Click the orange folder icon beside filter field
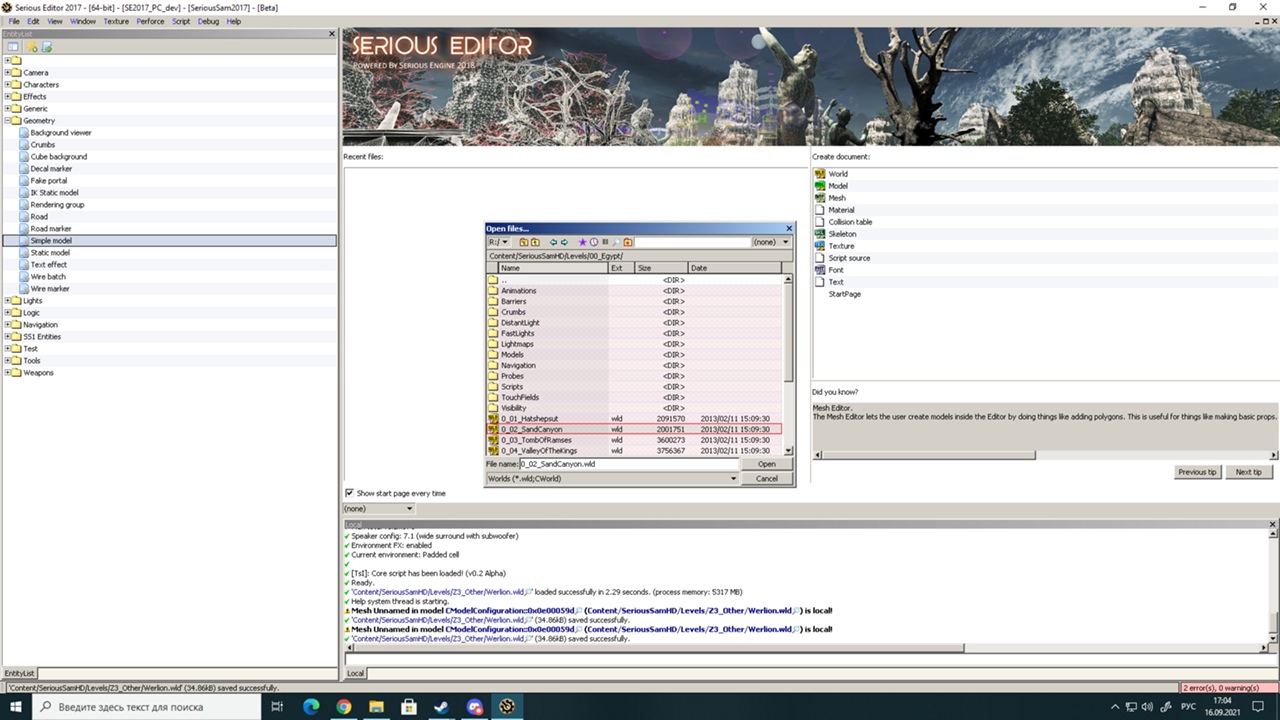 click(628, 242)
